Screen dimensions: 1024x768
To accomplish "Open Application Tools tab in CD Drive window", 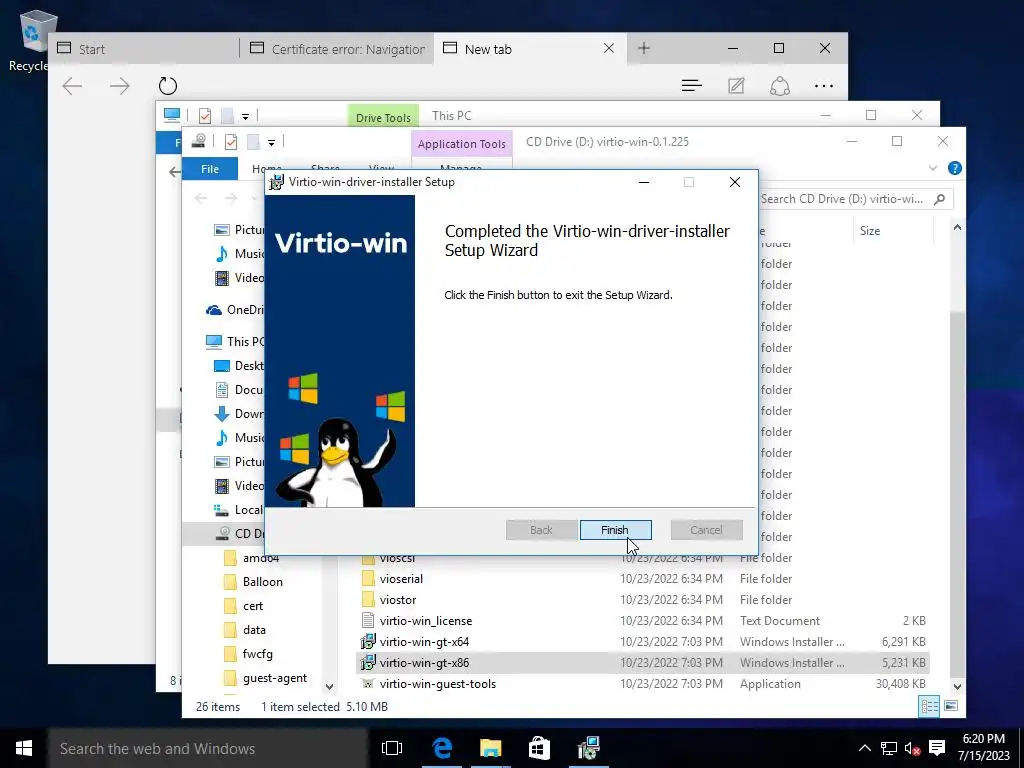I will [x=462, y=144].
